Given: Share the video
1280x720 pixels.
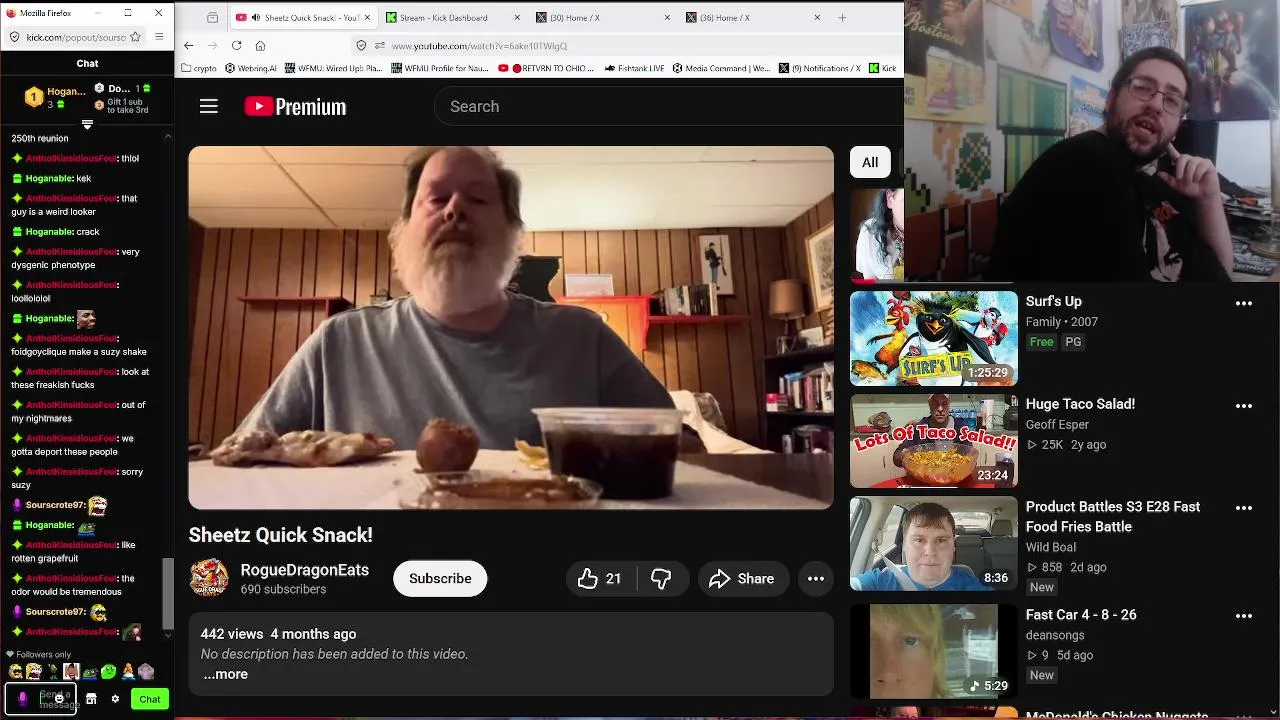Looking at the screenshot, I should (x=741, y=579).
